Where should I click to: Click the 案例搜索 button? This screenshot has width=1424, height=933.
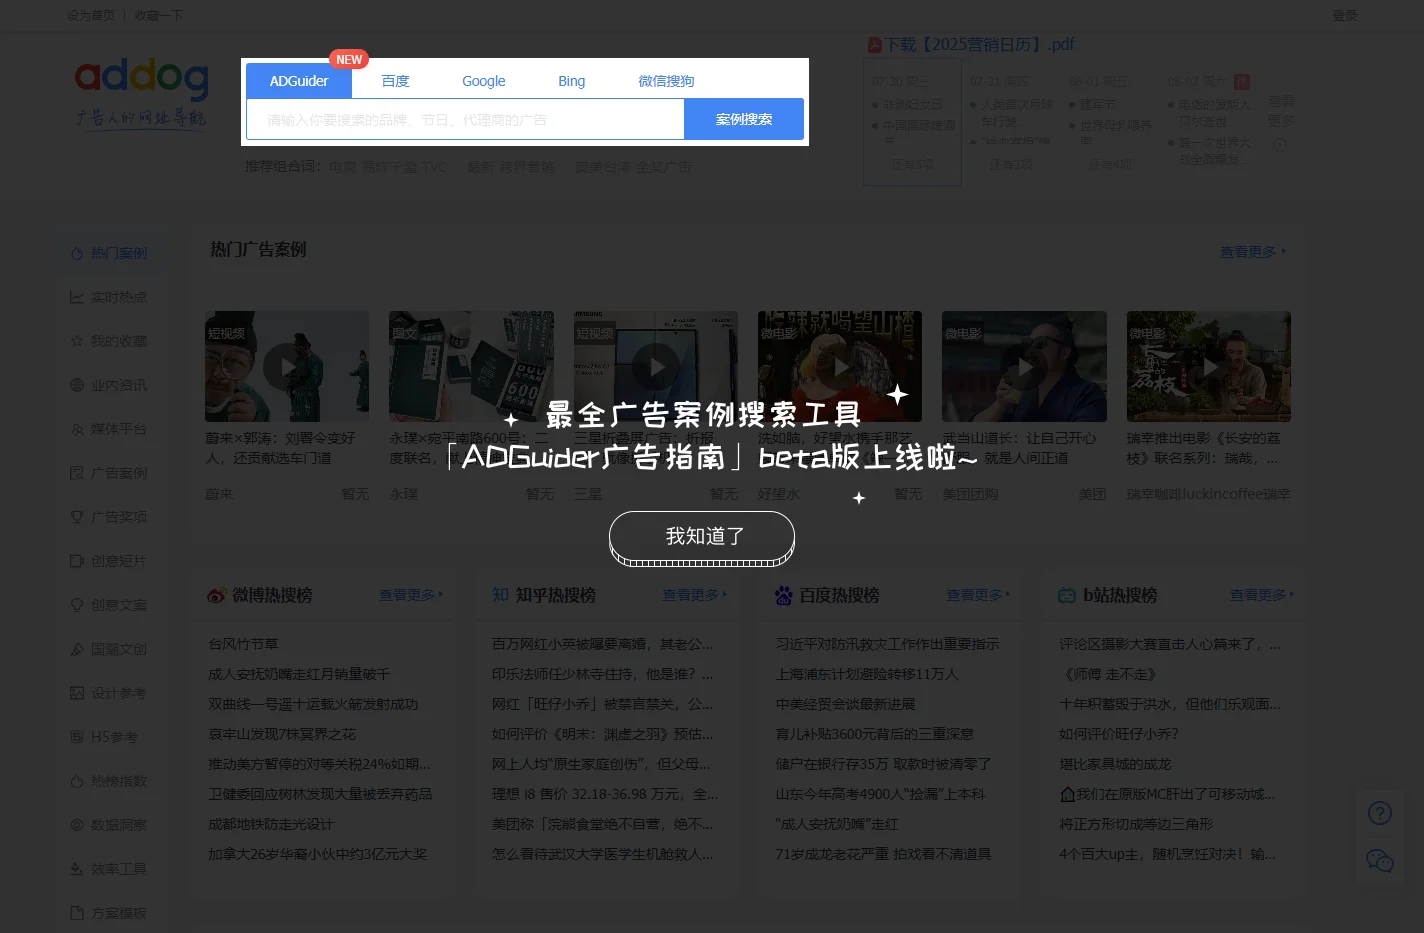point(744,119)
